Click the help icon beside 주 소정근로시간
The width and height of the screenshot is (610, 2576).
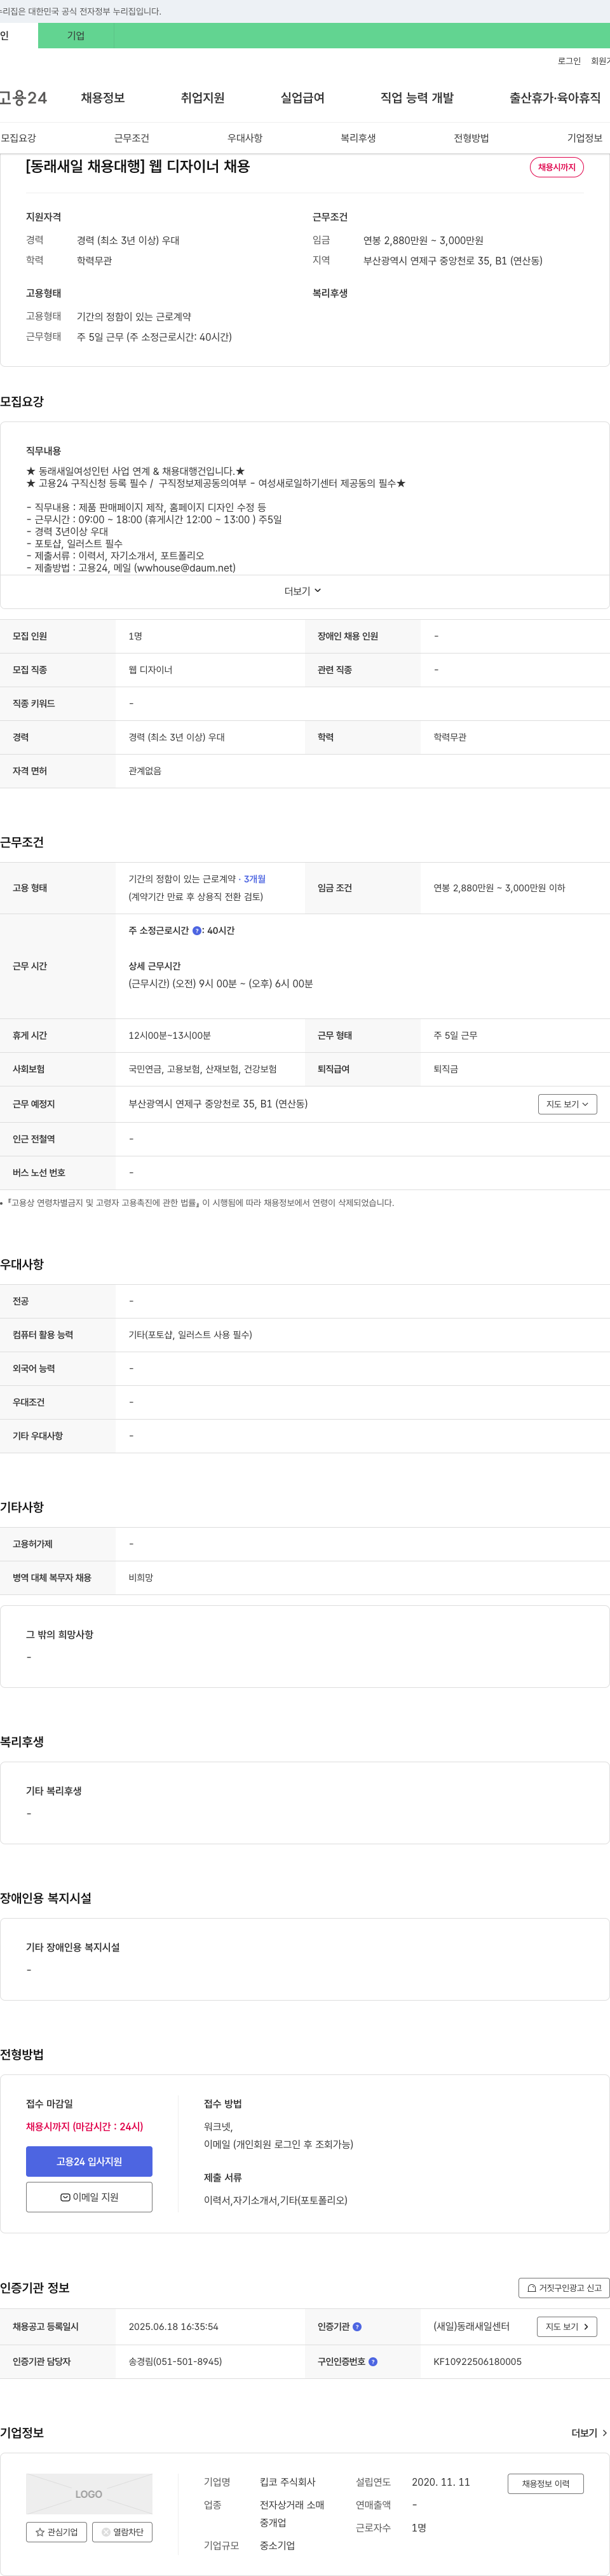196,930
